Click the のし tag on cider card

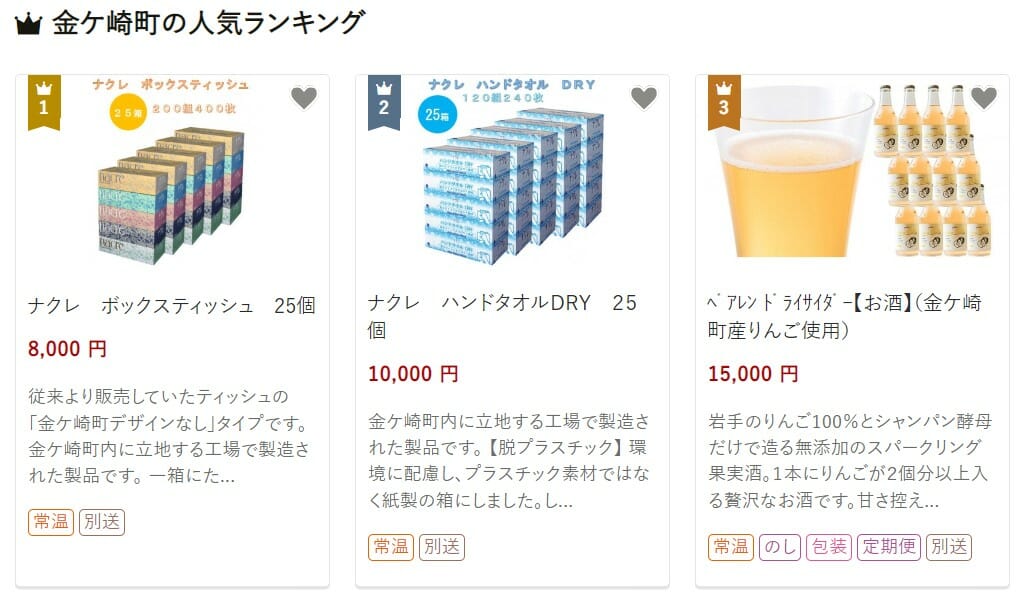pos(780,547)
